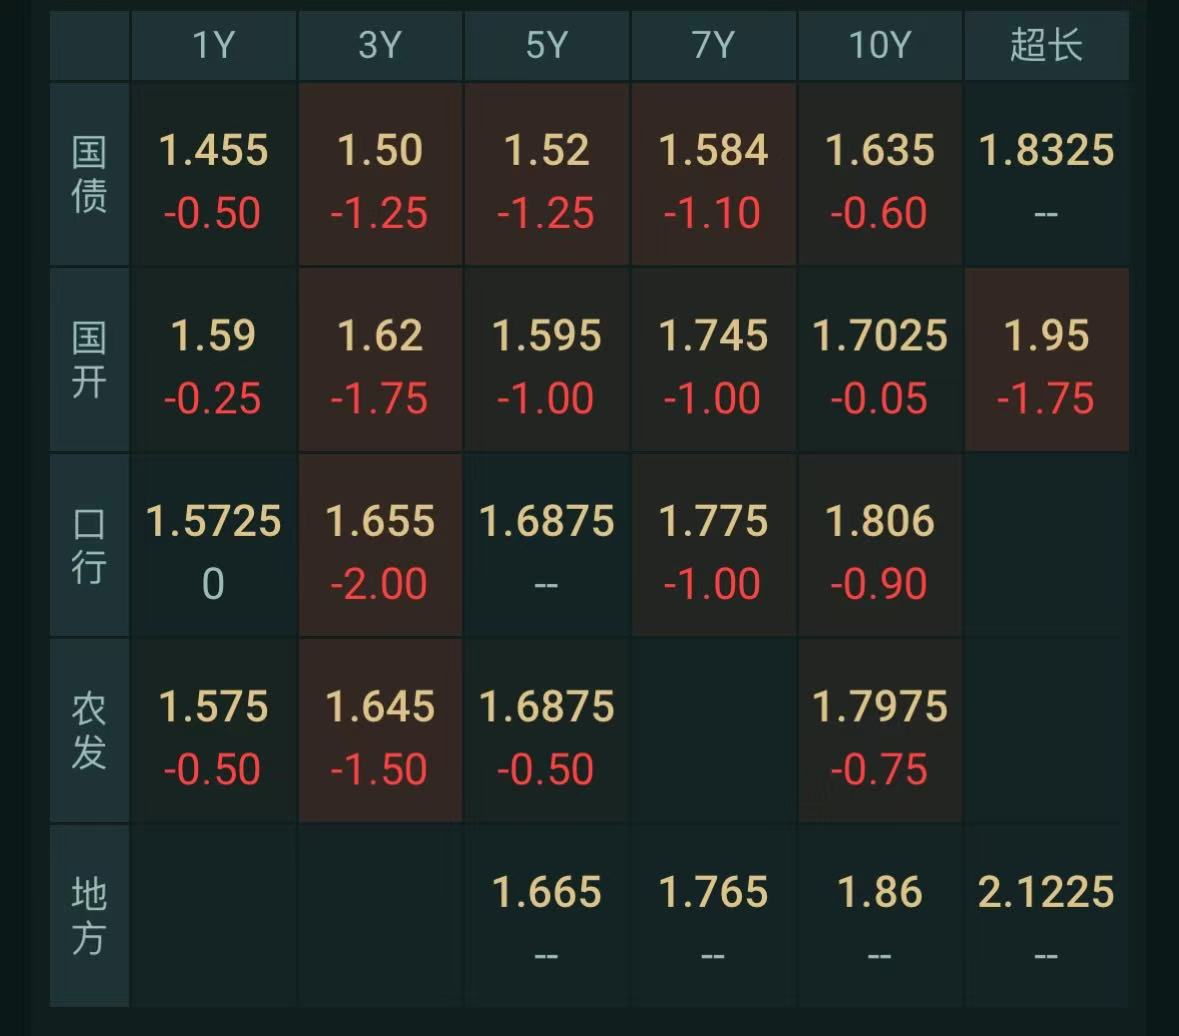1179x1036 pixels.
Task: Click the 国开 row label
Action: pos(89,360)
